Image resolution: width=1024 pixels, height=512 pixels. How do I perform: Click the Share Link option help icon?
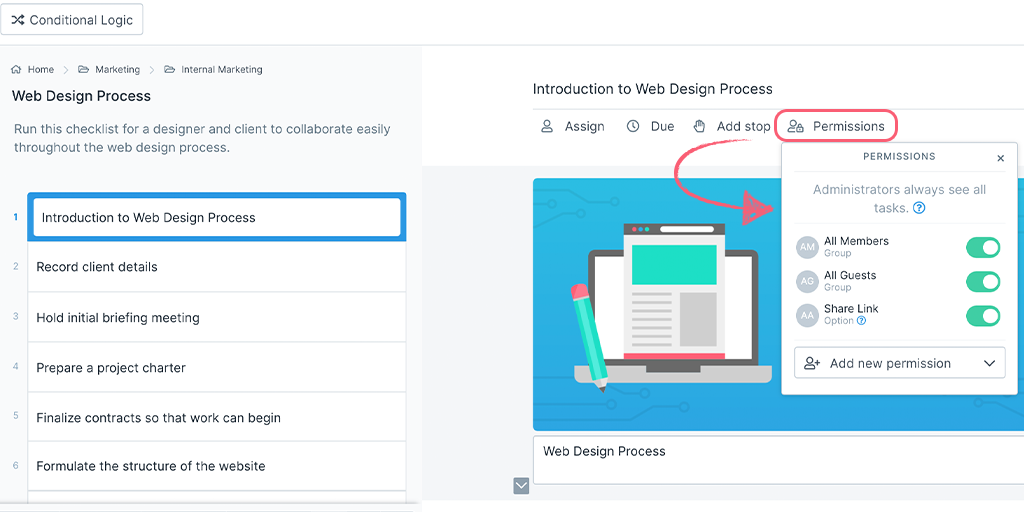tap(861, 321)
